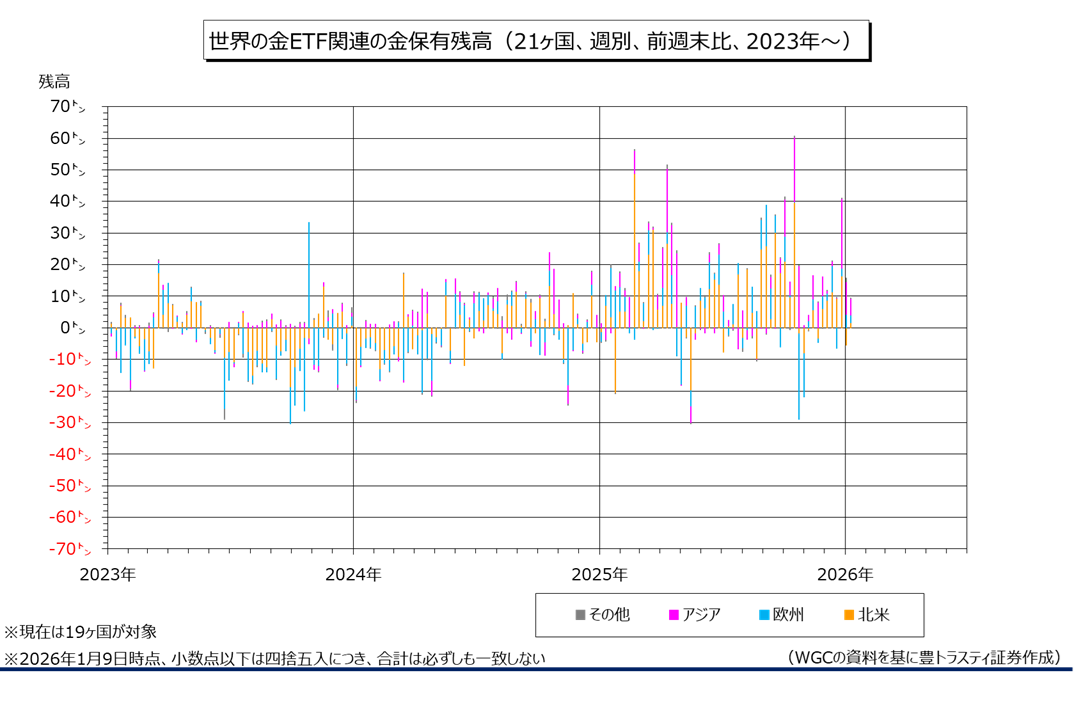Click the red -70トン y-axis label
Viewport: 1074px width, 707px height.
pos(61,549)
